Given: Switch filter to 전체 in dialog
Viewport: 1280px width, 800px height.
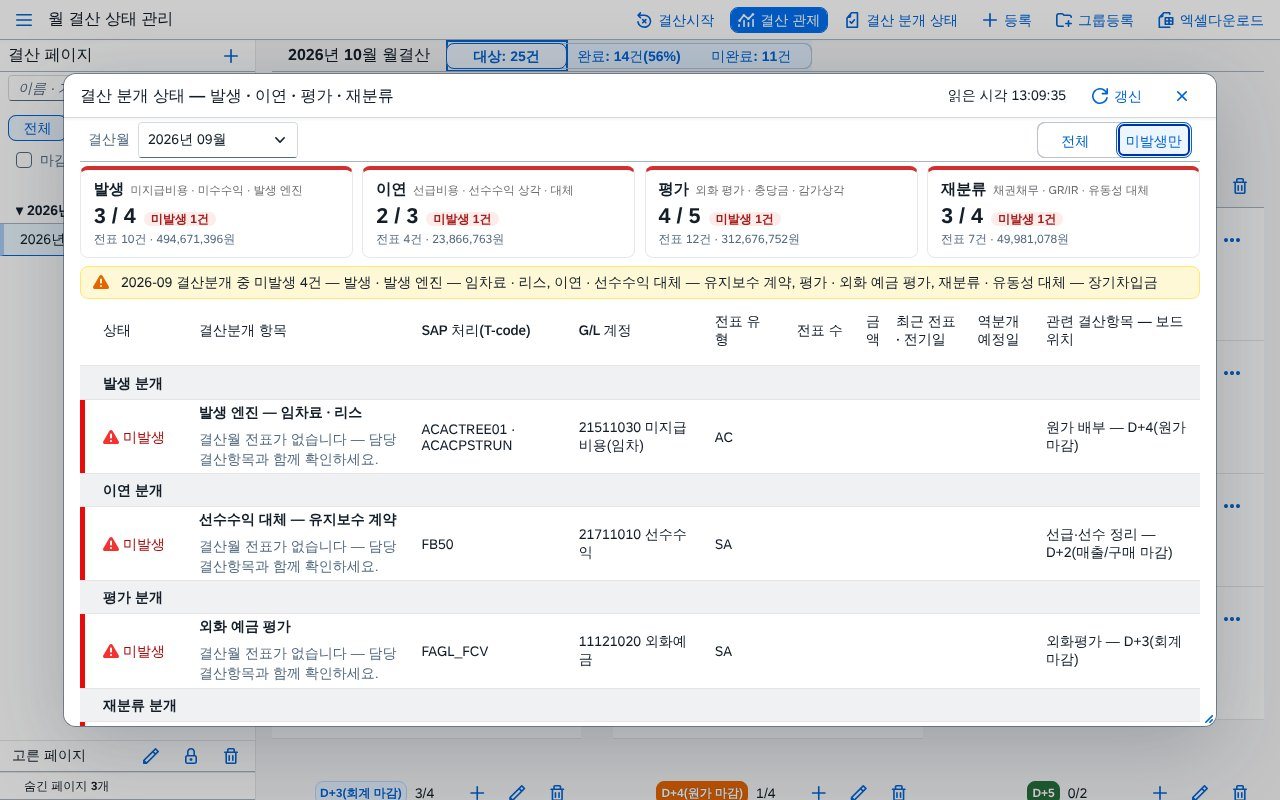Looking at the screenshot, I should 1075,141.
